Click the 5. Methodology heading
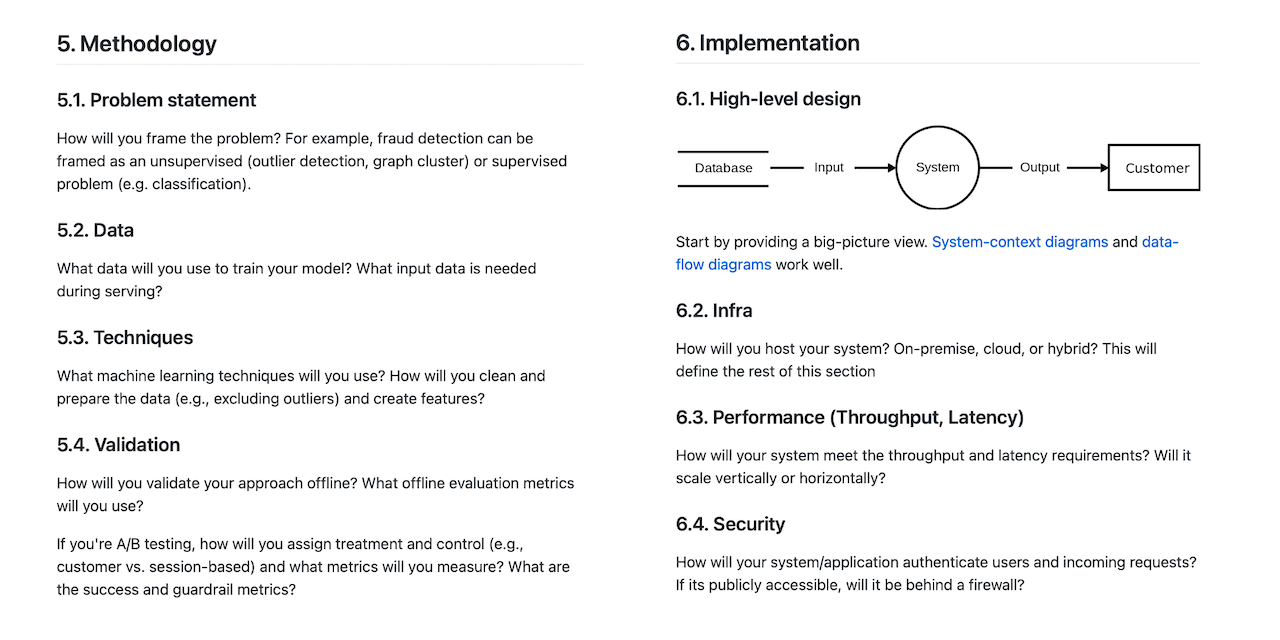 [136, 44]
